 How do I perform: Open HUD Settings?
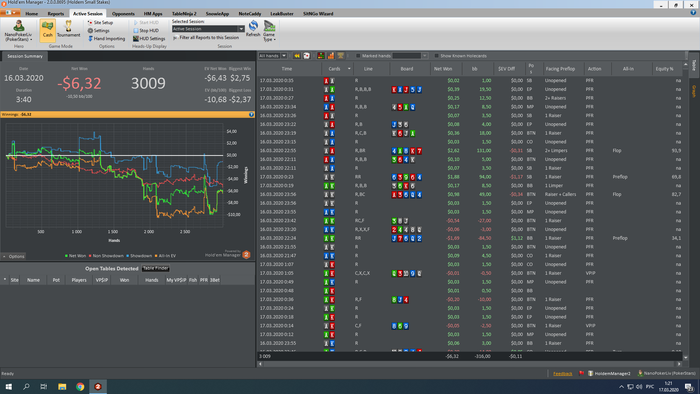(x=149, y=39)
